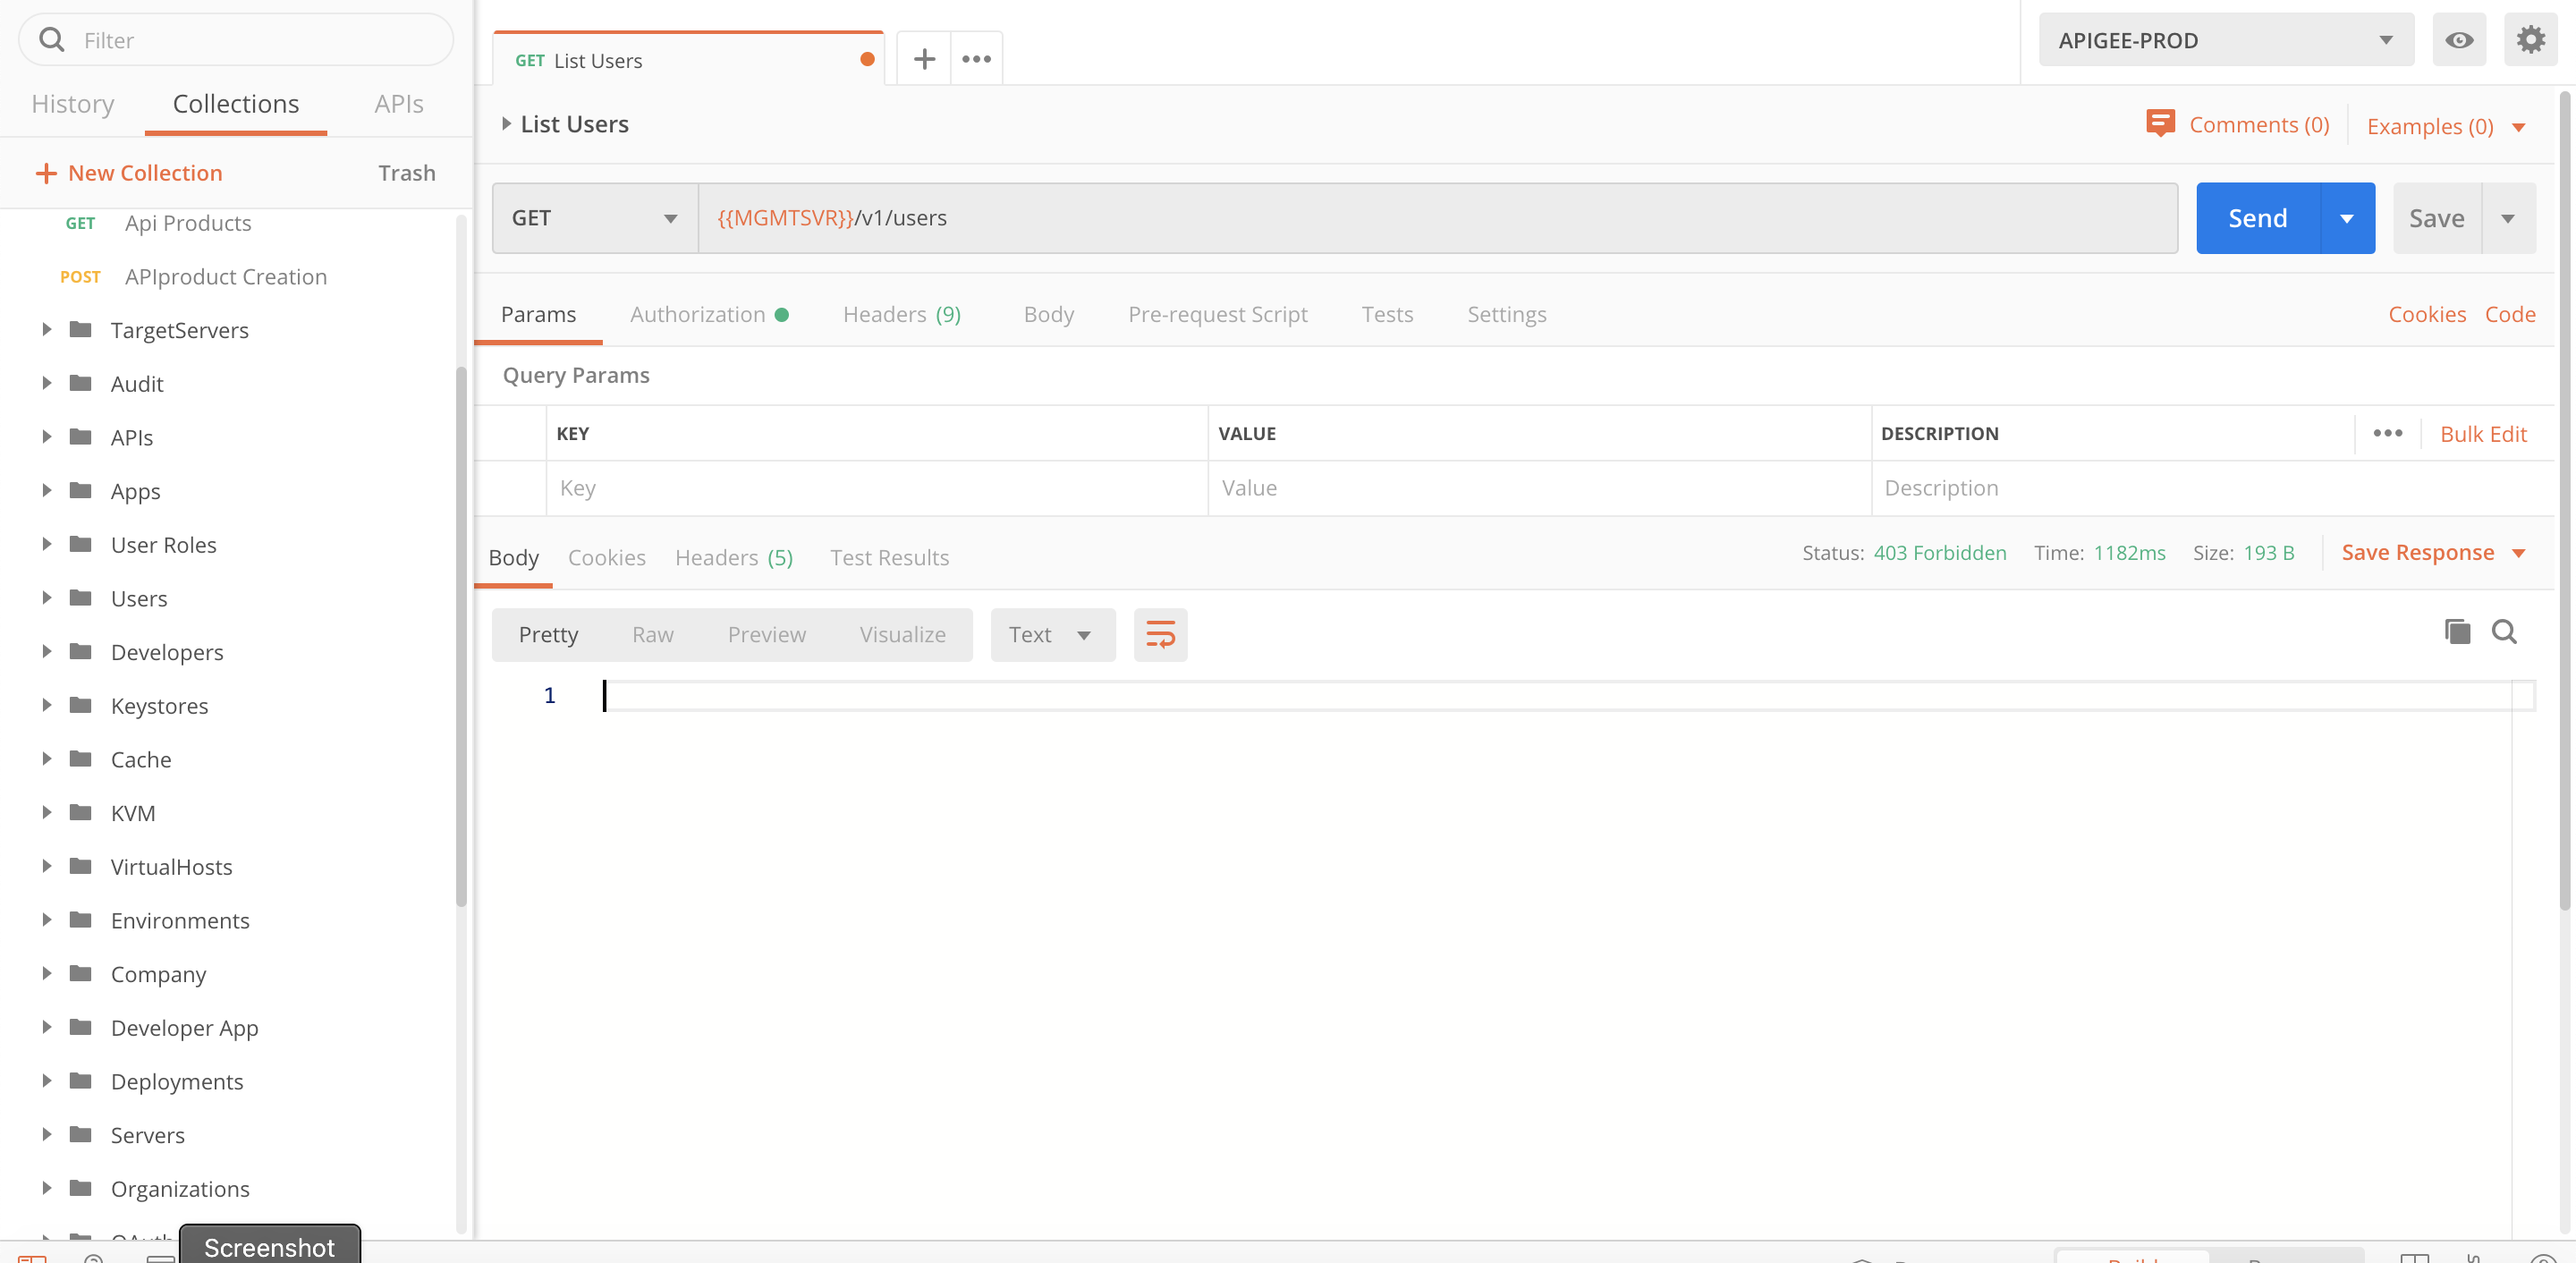
Task: Copy response with the copy icon
Action: coord(2457,631)
